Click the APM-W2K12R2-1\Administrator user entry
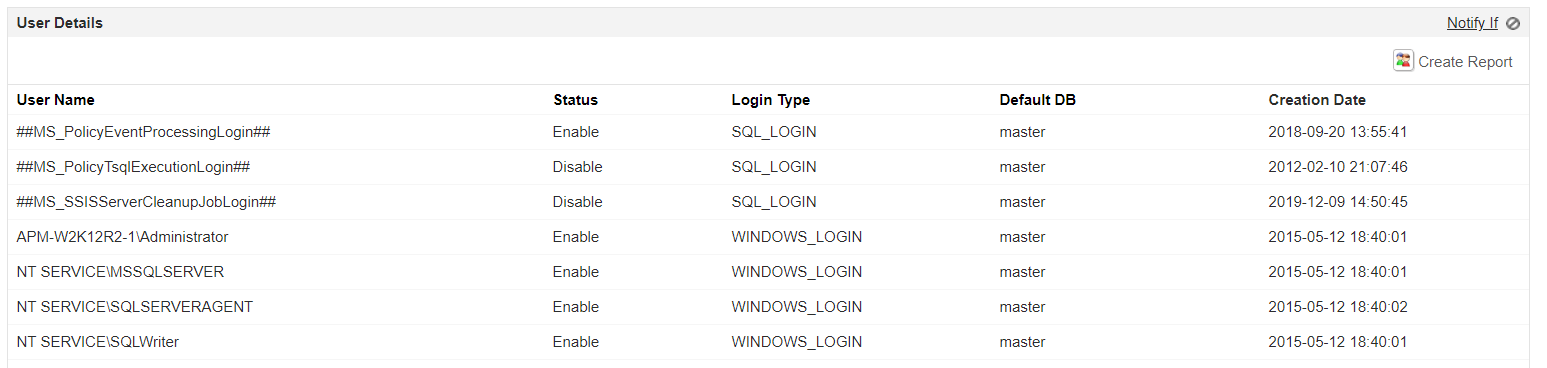Image resolution: width=1547 pixels, height=368 pixels. (x=122, y=237)
